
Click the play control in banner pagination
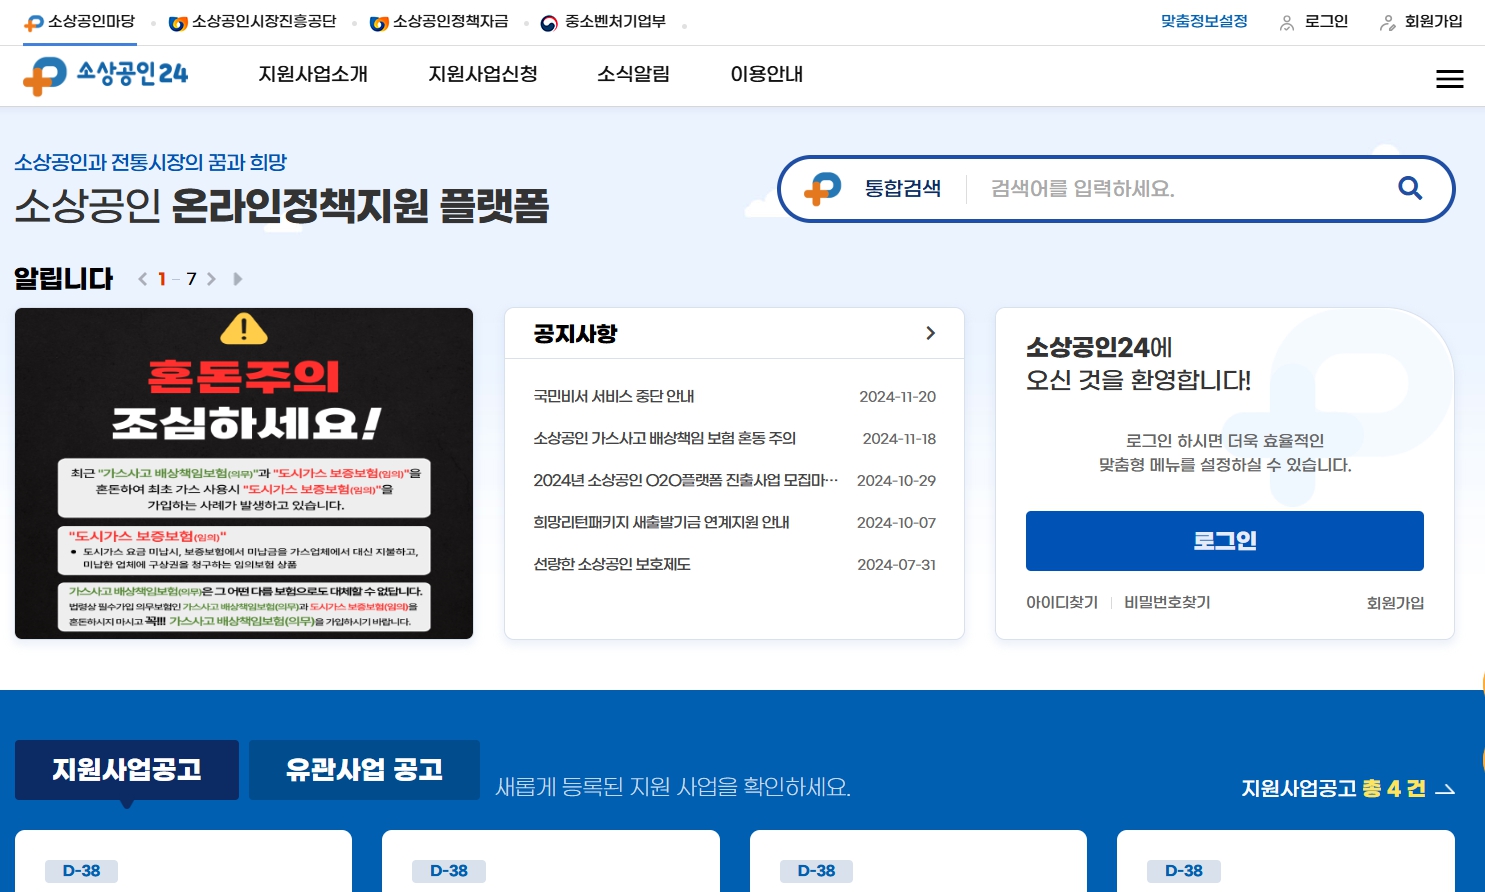(x=237, y=279)
